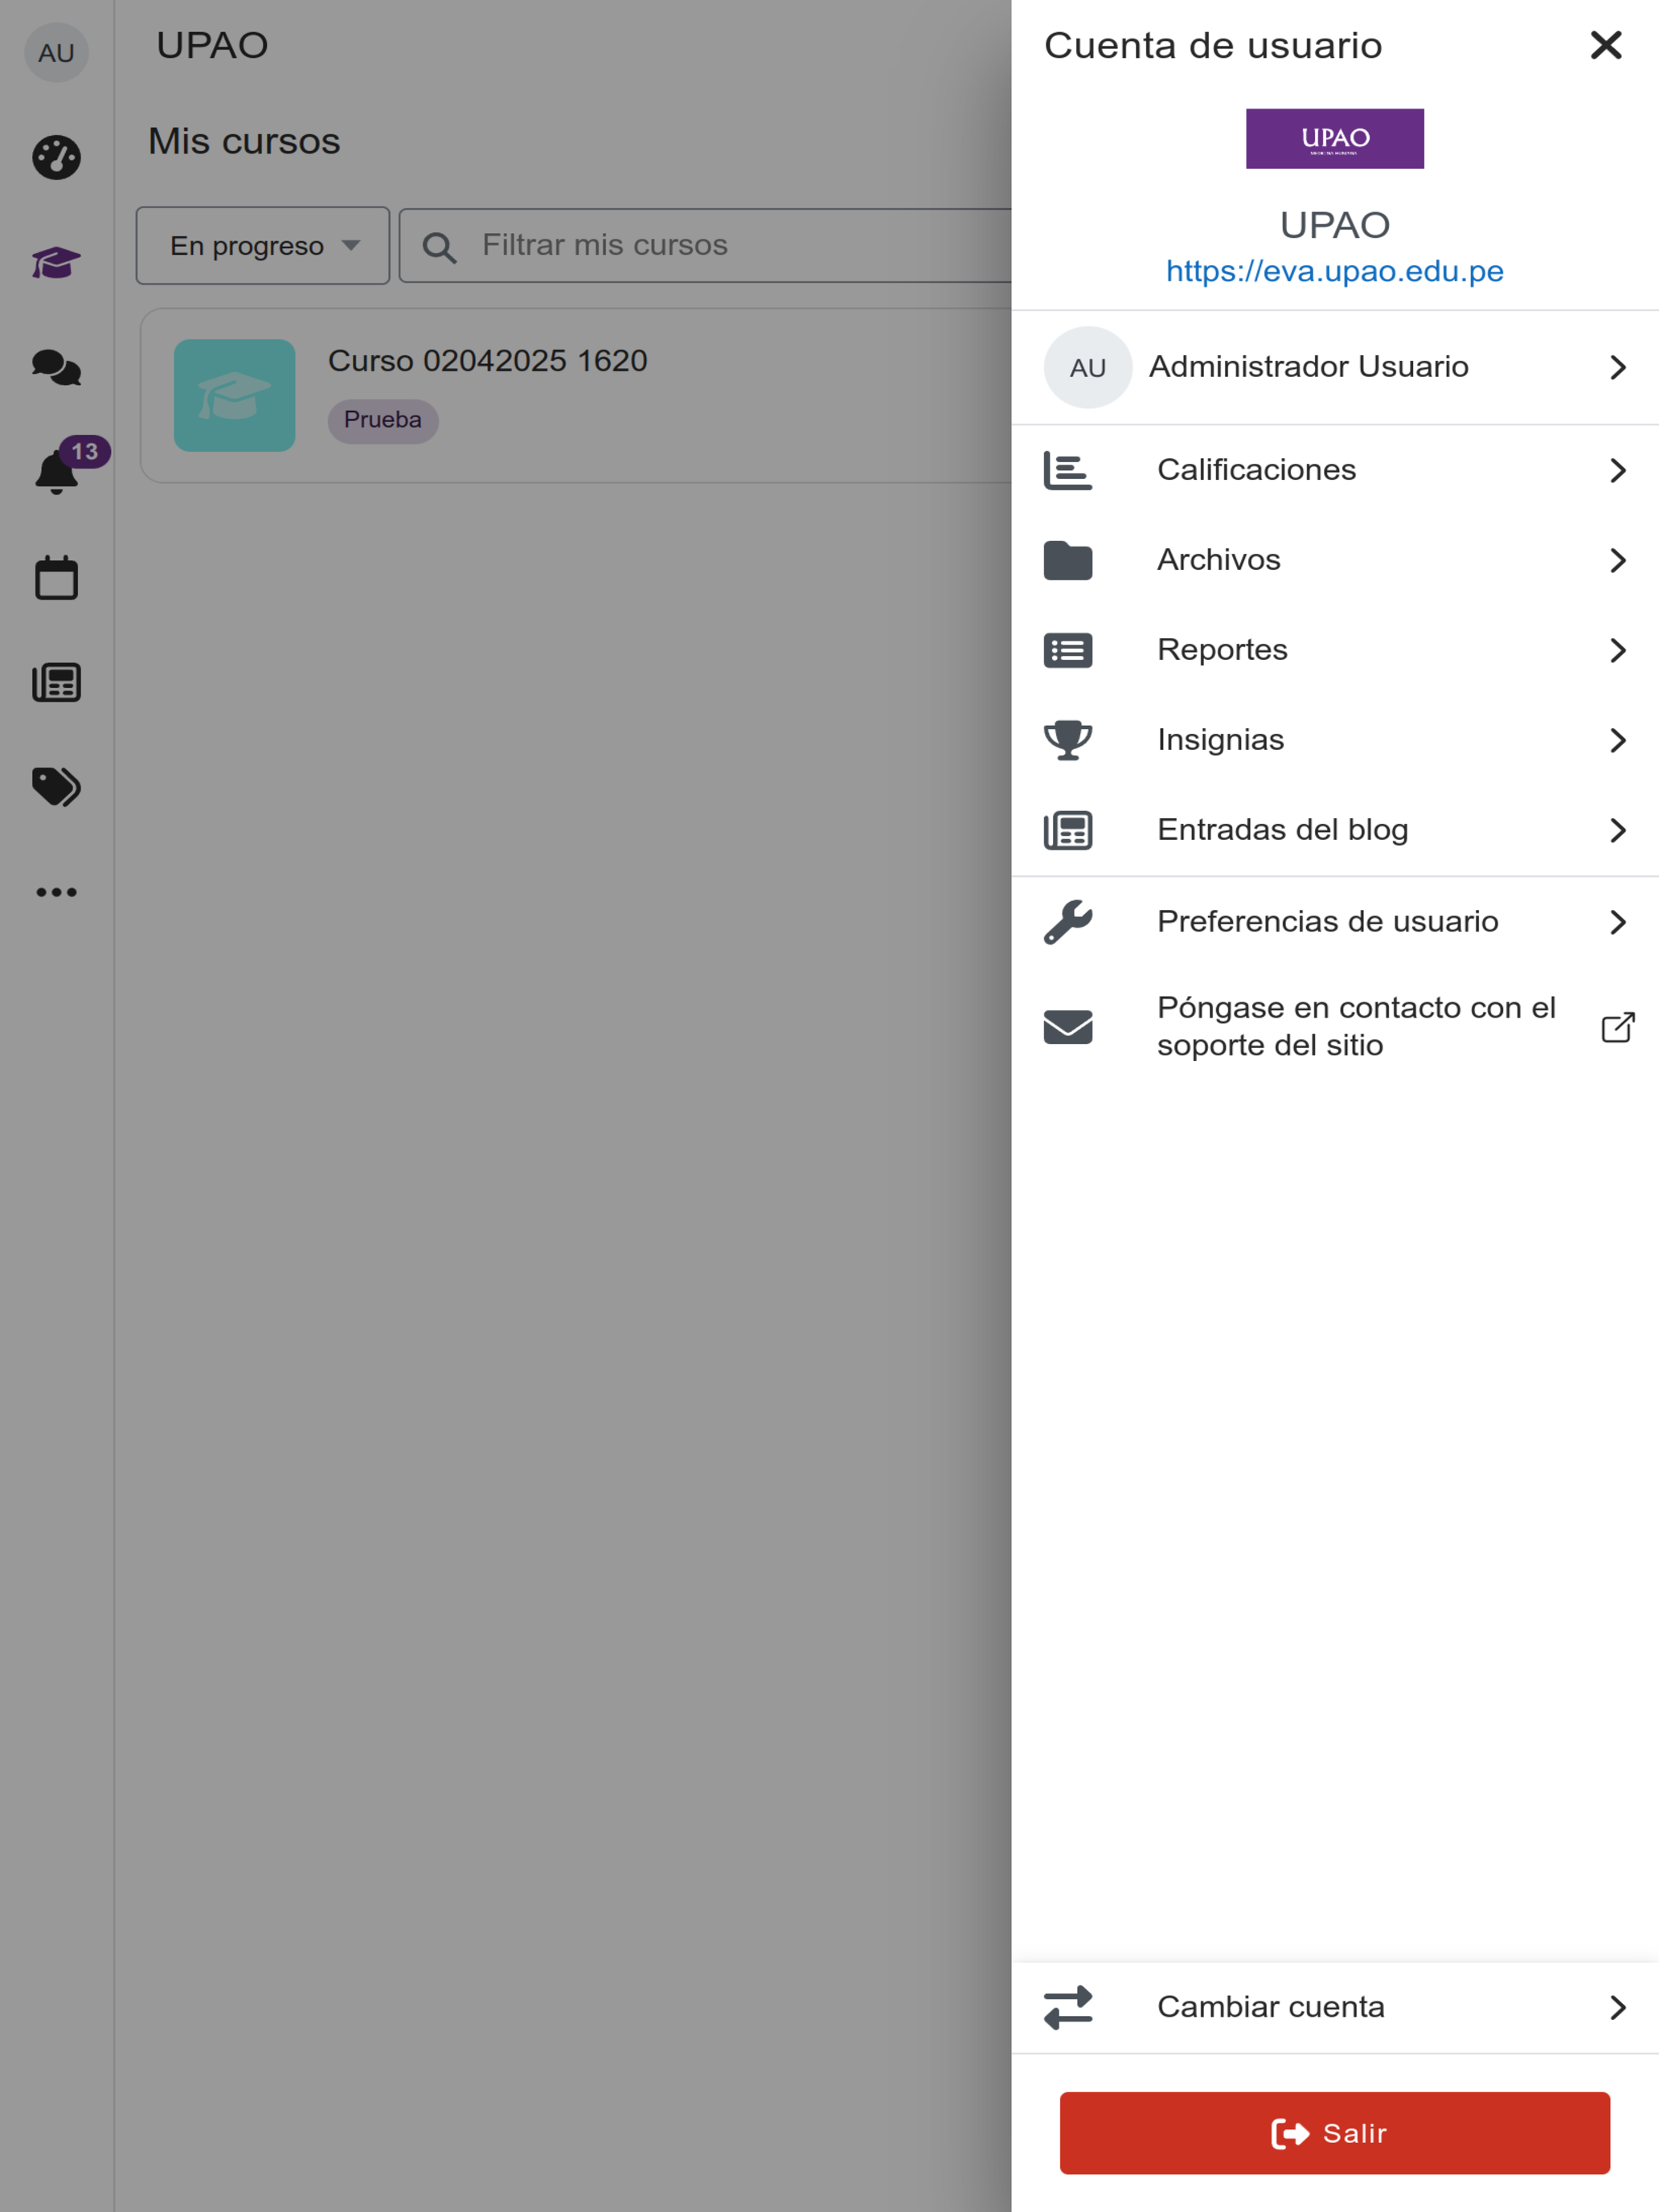Click the UPAO site title in header

tap(212, 45)
